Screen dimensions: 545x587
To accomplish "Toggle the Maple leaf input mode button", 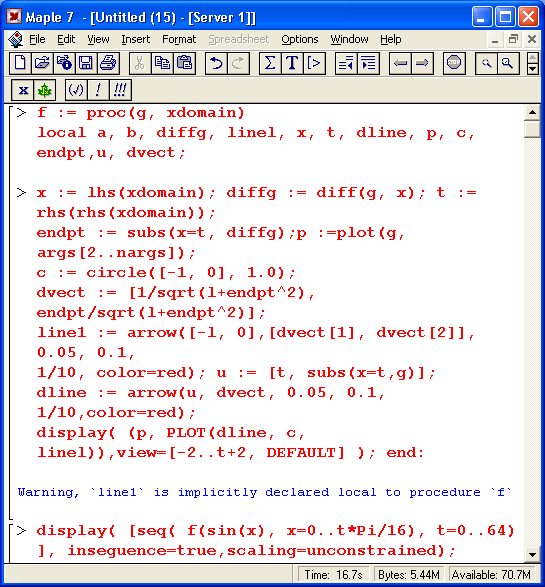I will pos(45,90).
